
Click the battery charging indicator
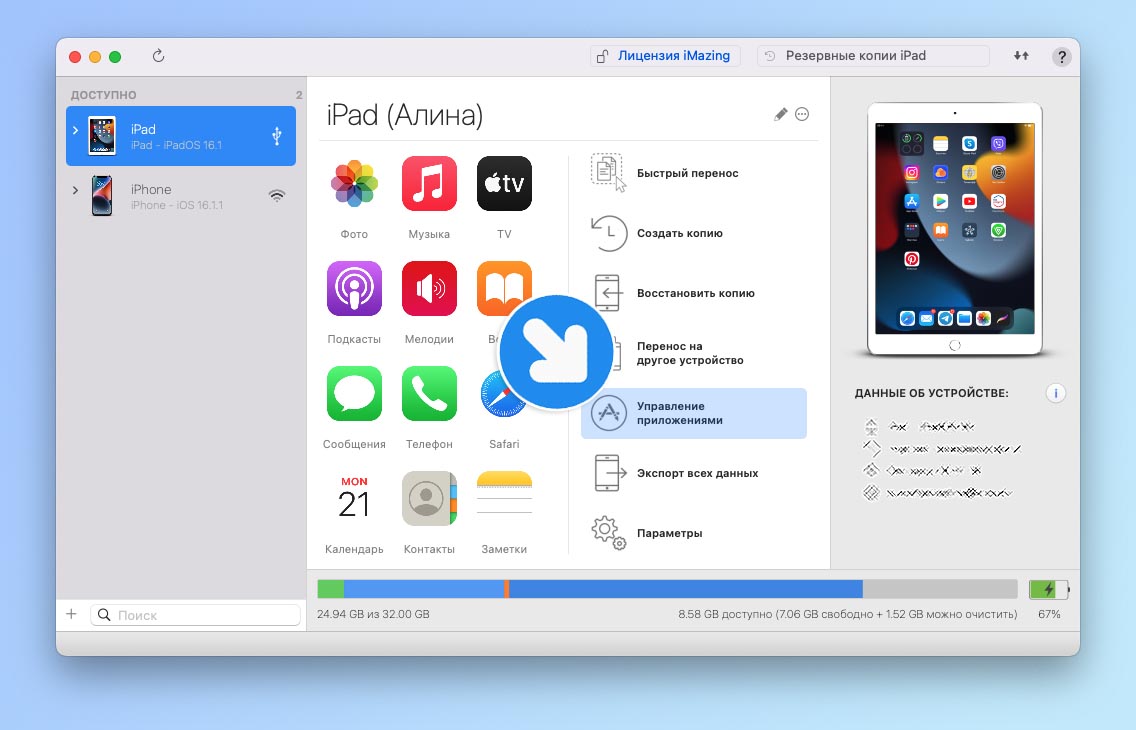tap(1049, 590)
